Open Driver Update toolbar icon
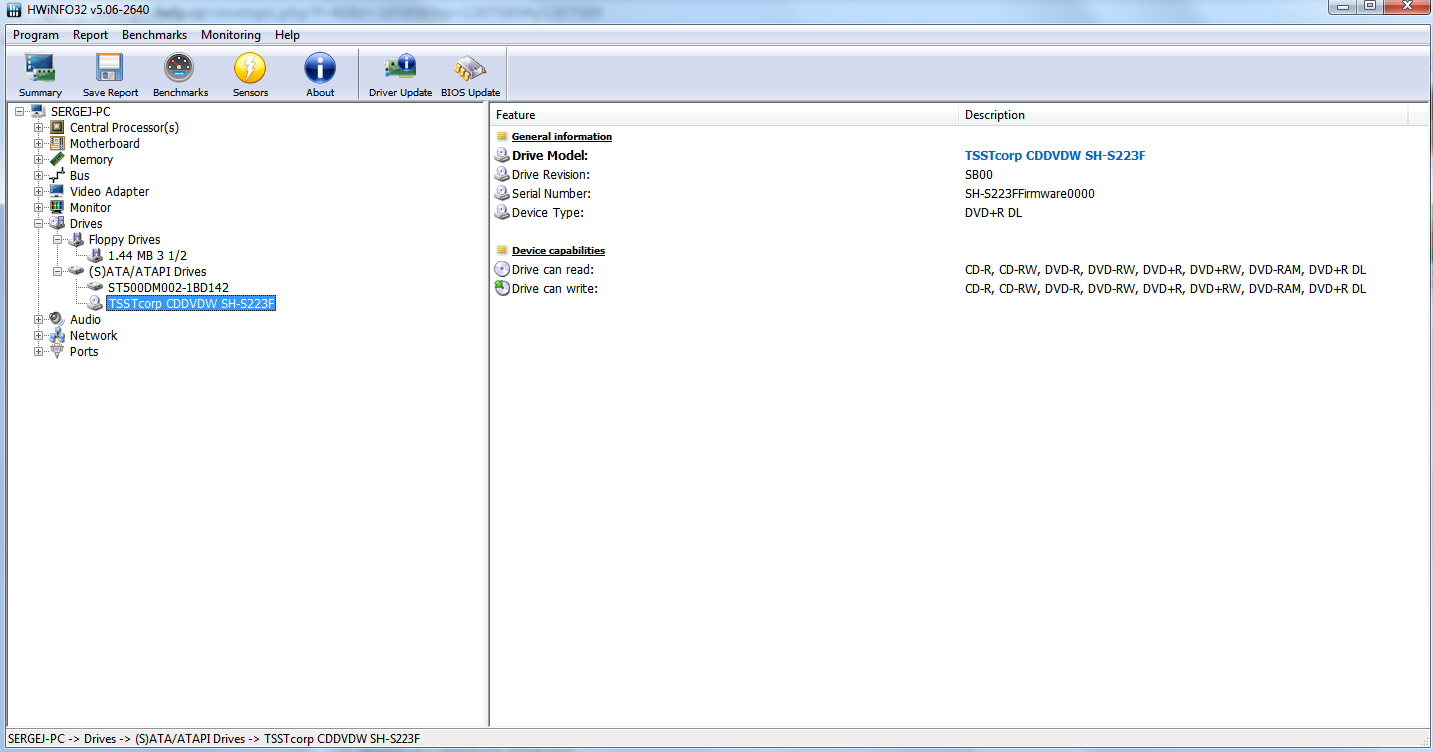The height and width of the screenshot is (752, 1433). (400, 68)
